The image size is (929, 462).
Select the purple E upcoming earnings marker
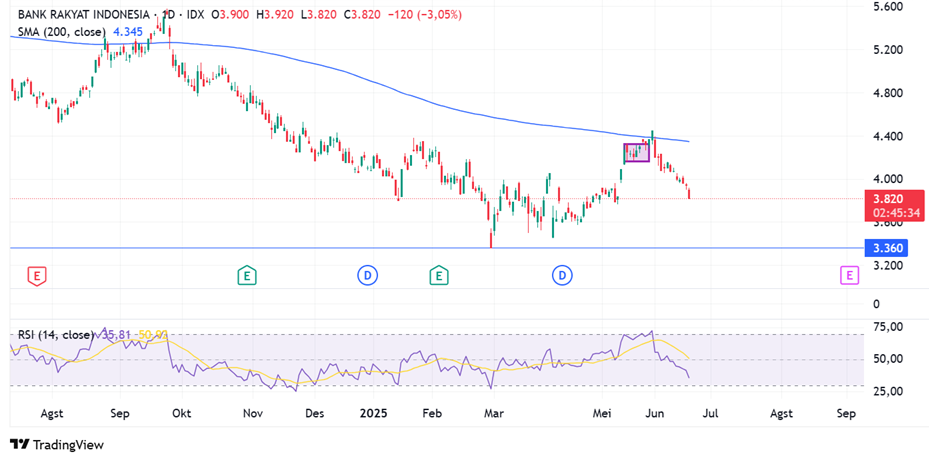click(x=850, y=275)
